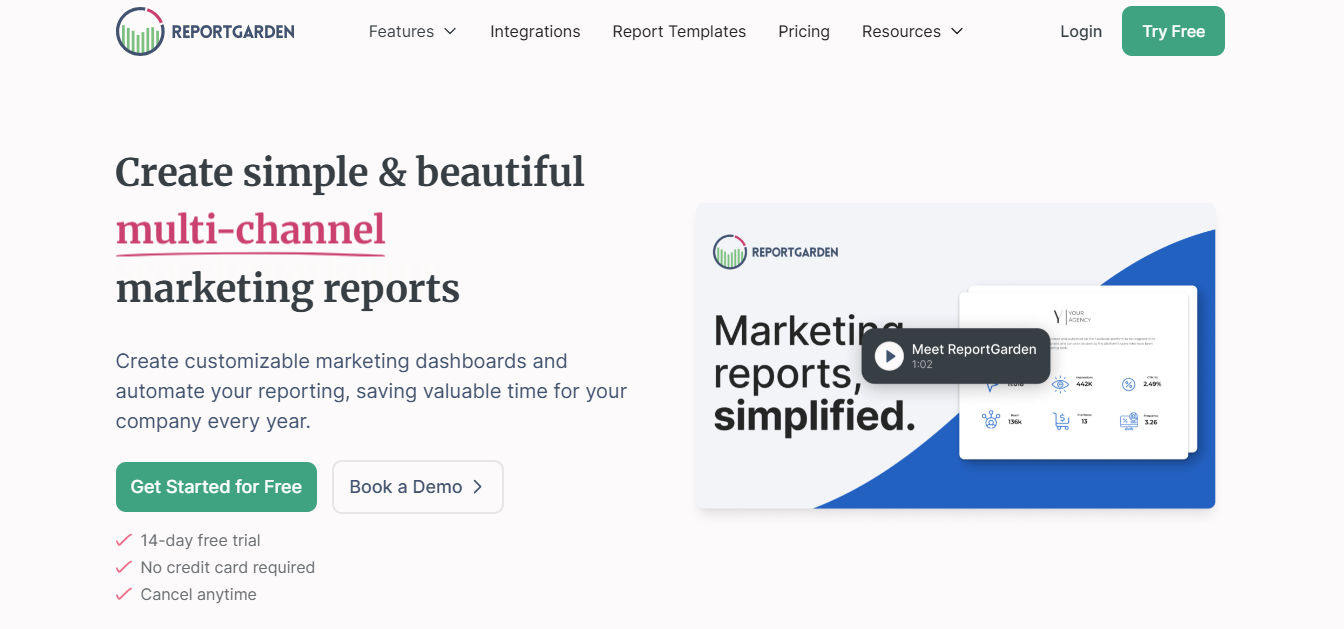Click the eye Impressions icon in the preview
Viewport: 1344px width, 629px height.
point(1060,384)
